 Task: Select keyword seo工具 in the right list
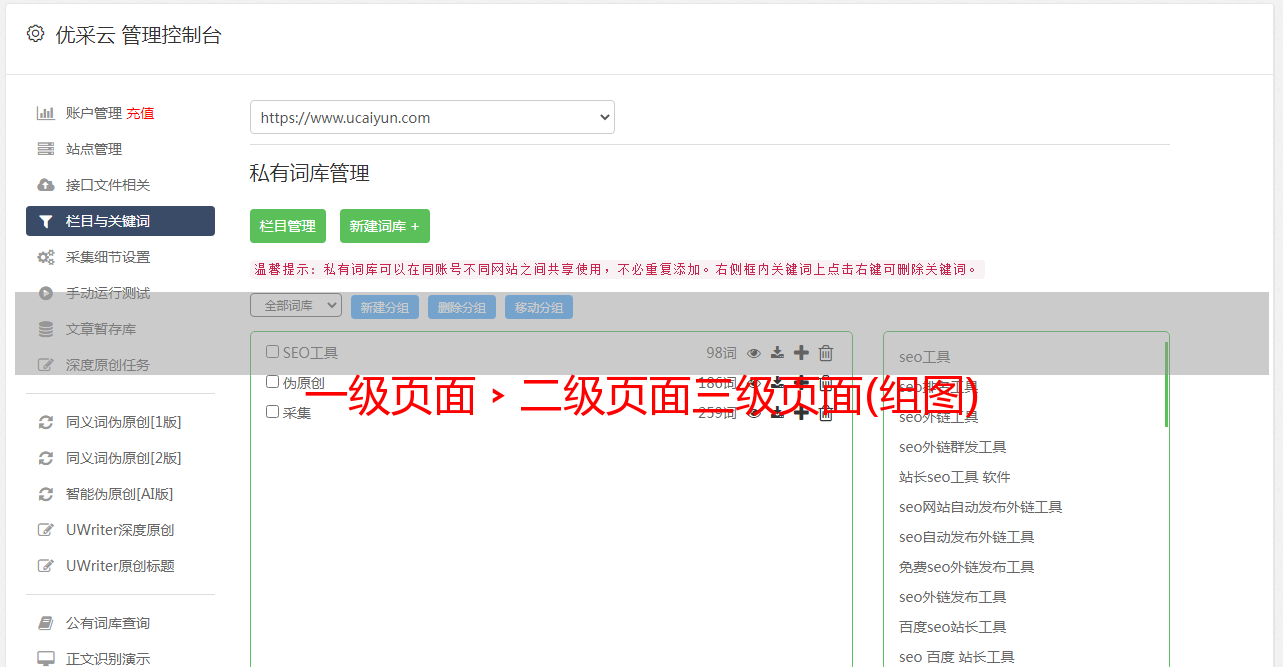[925, 357]
